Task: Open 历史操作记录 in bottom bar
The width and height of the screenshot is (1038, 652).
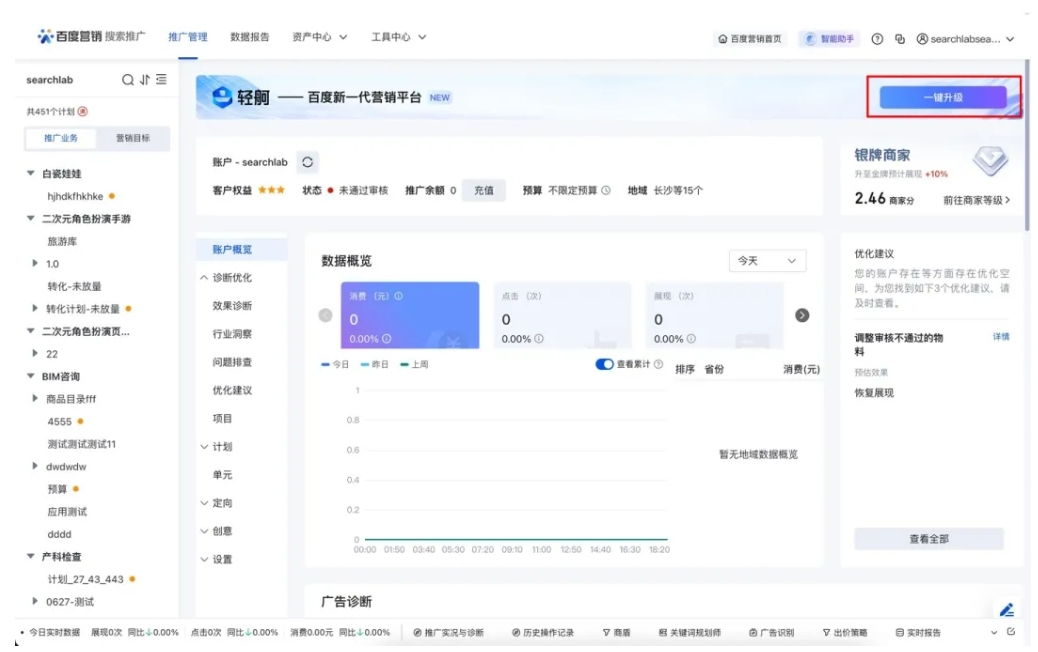Action: tap(542, 632)
